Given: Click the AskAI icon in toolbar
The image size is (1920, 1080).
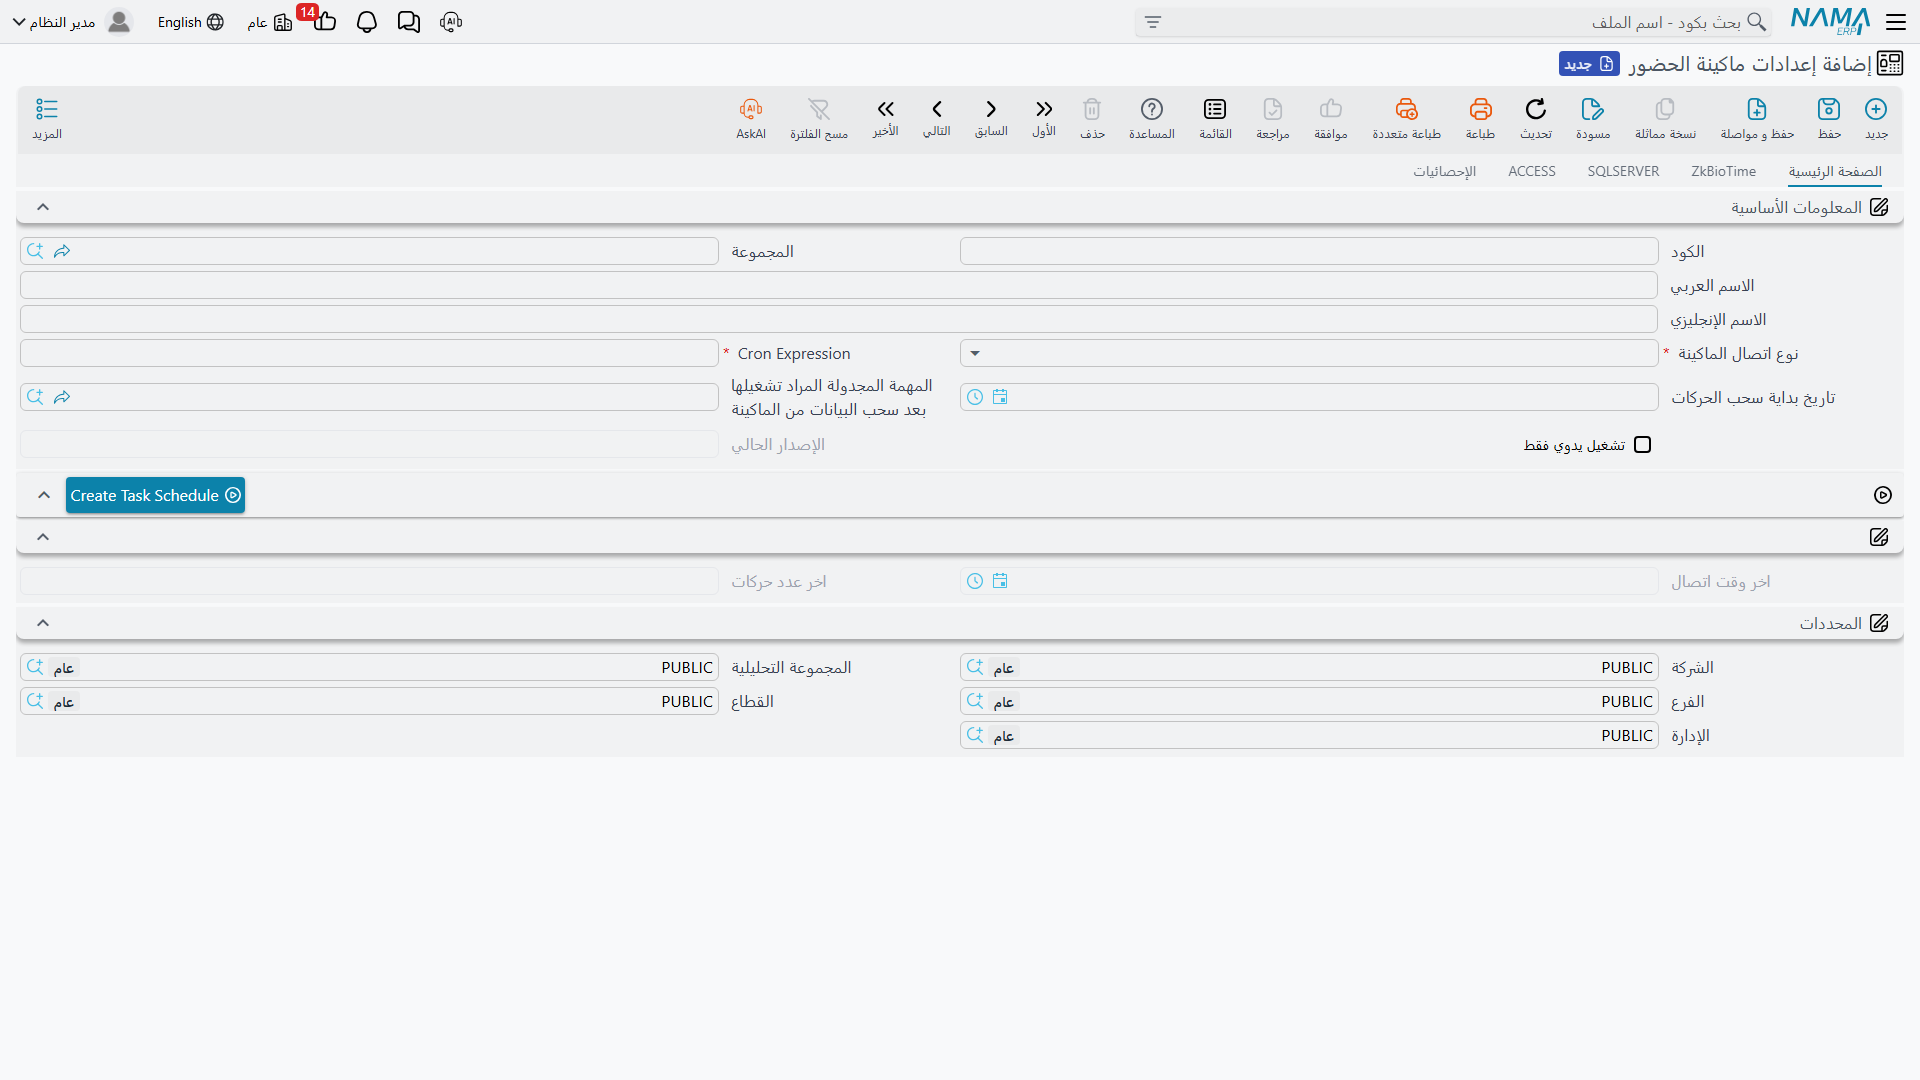Looking at the screenshot, I should (x=751, y=109).
